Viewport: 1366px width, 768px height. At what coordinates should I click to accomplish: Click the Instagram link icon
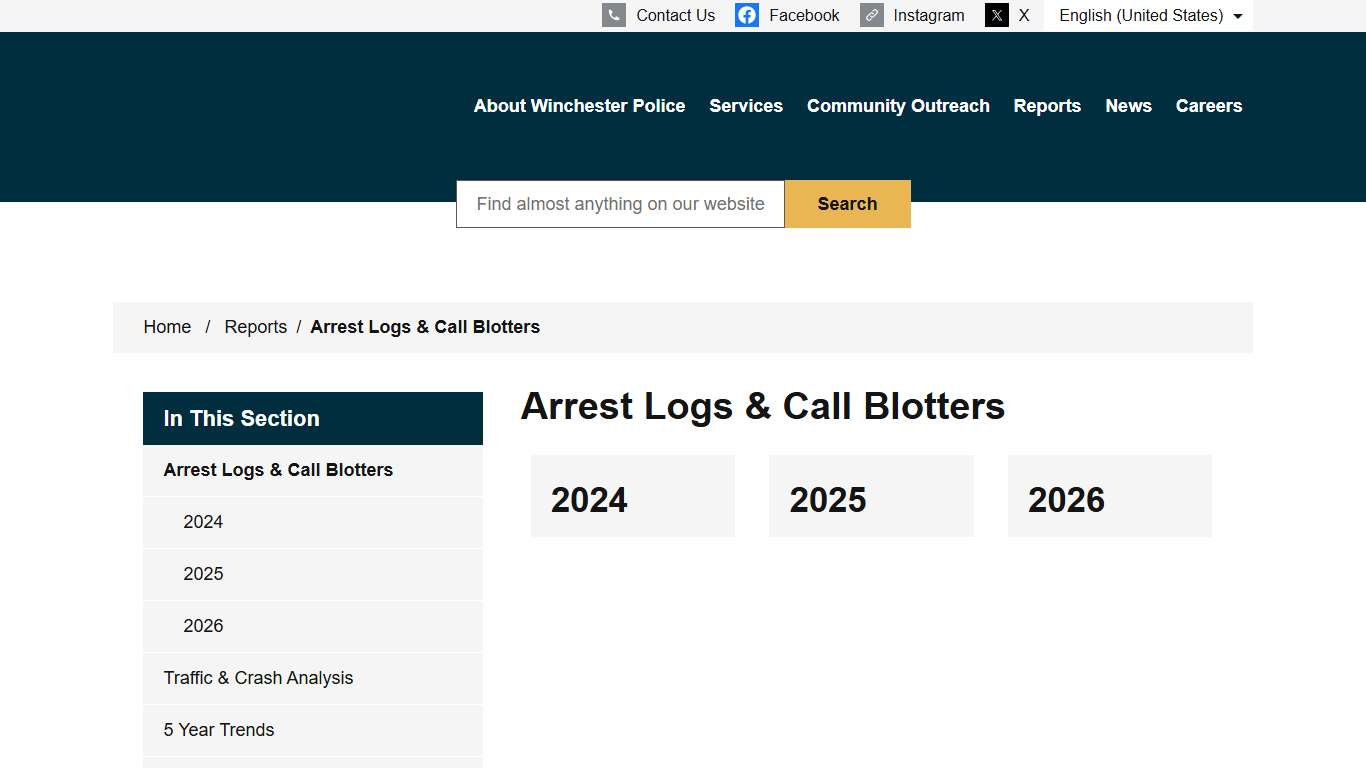click(x=870, y=15)
